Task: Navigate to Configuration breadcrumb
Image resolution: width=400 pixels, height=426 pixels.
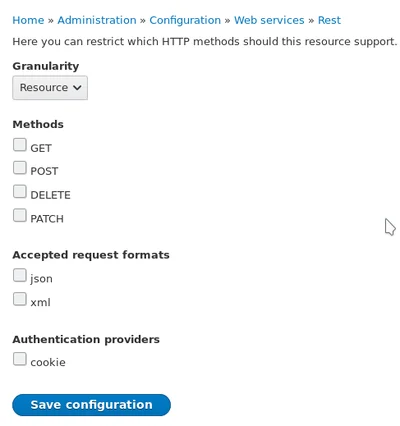Action: [x=185, y=20]
